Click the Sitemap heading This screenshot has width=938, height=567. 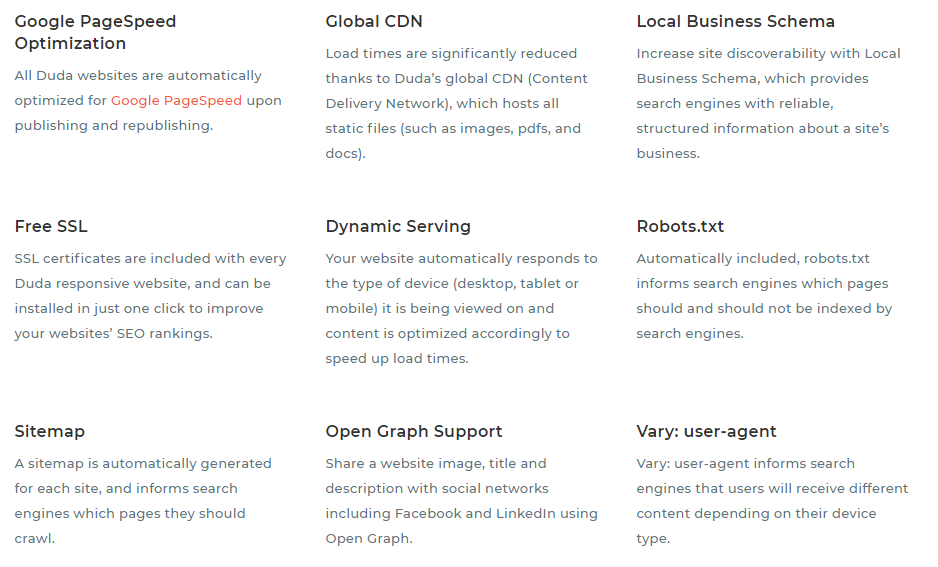[50, 432]
